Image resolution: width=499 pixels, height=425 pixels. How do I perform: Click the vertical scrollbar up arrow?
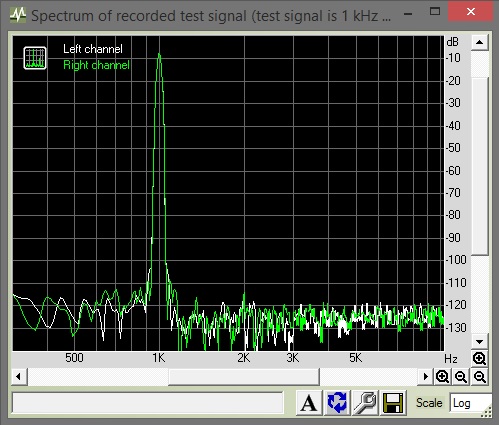click(x=480, y=42)
